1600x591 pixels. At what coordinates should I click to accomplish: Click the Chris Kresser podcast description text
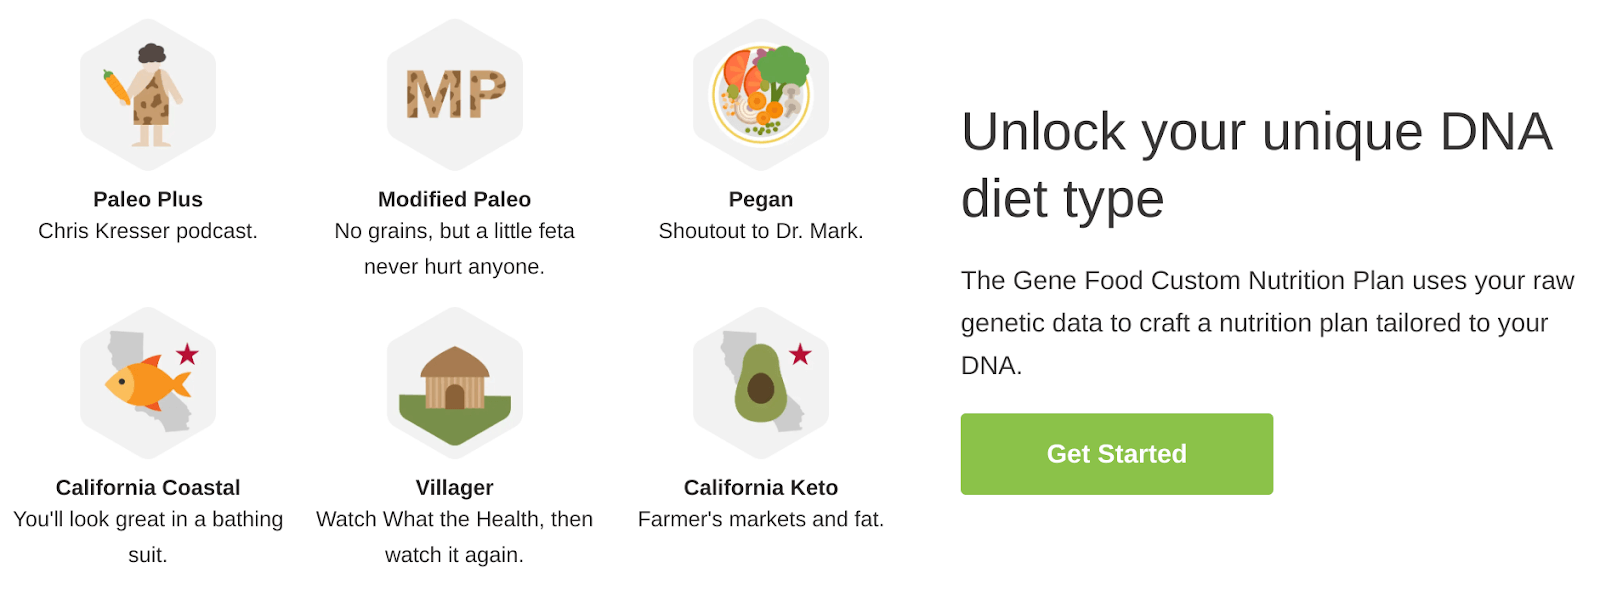(148, 231)
